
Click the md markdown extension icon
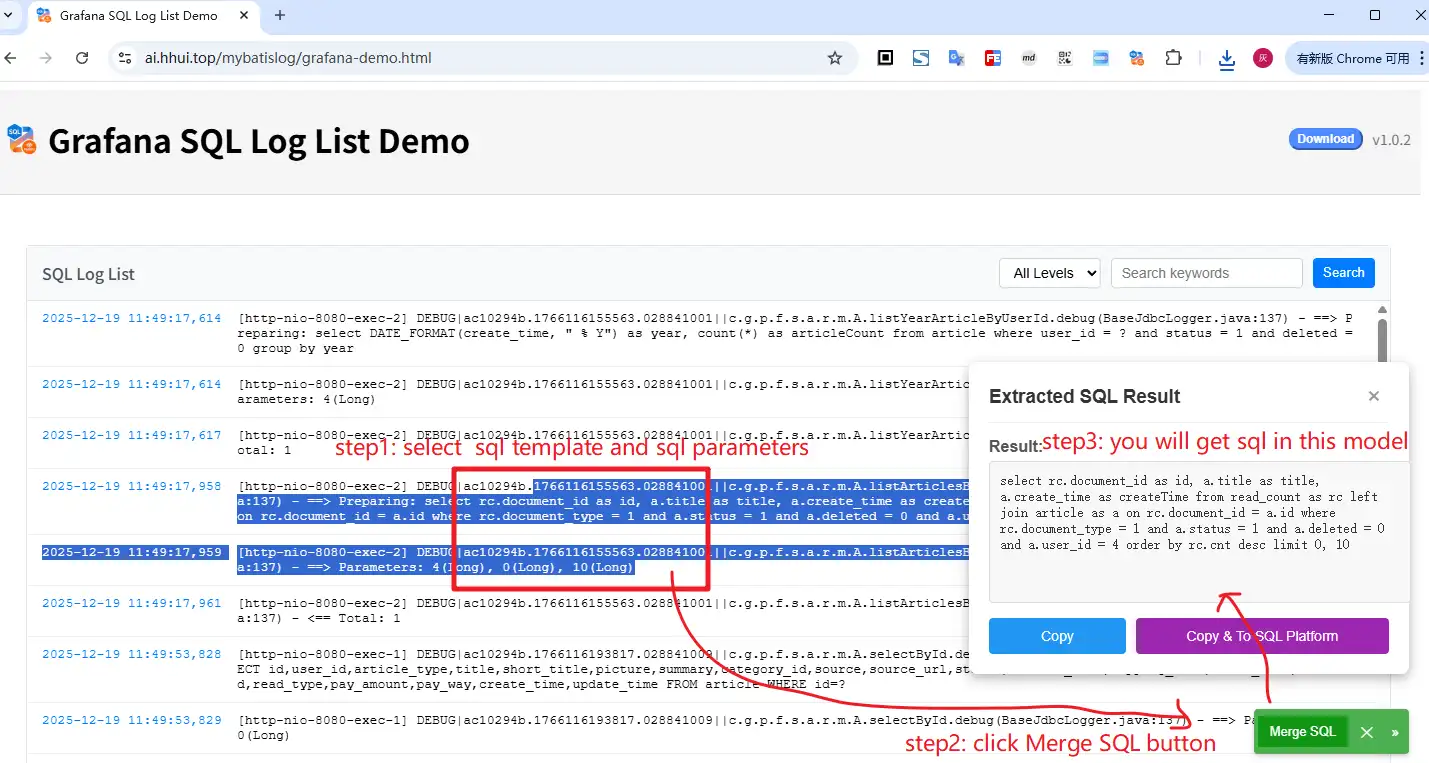(1028, 58)
